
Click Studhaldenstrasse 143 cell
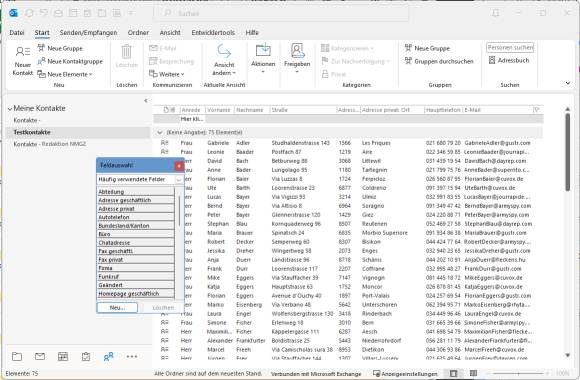pyautogui.click(x=300, y=143)
